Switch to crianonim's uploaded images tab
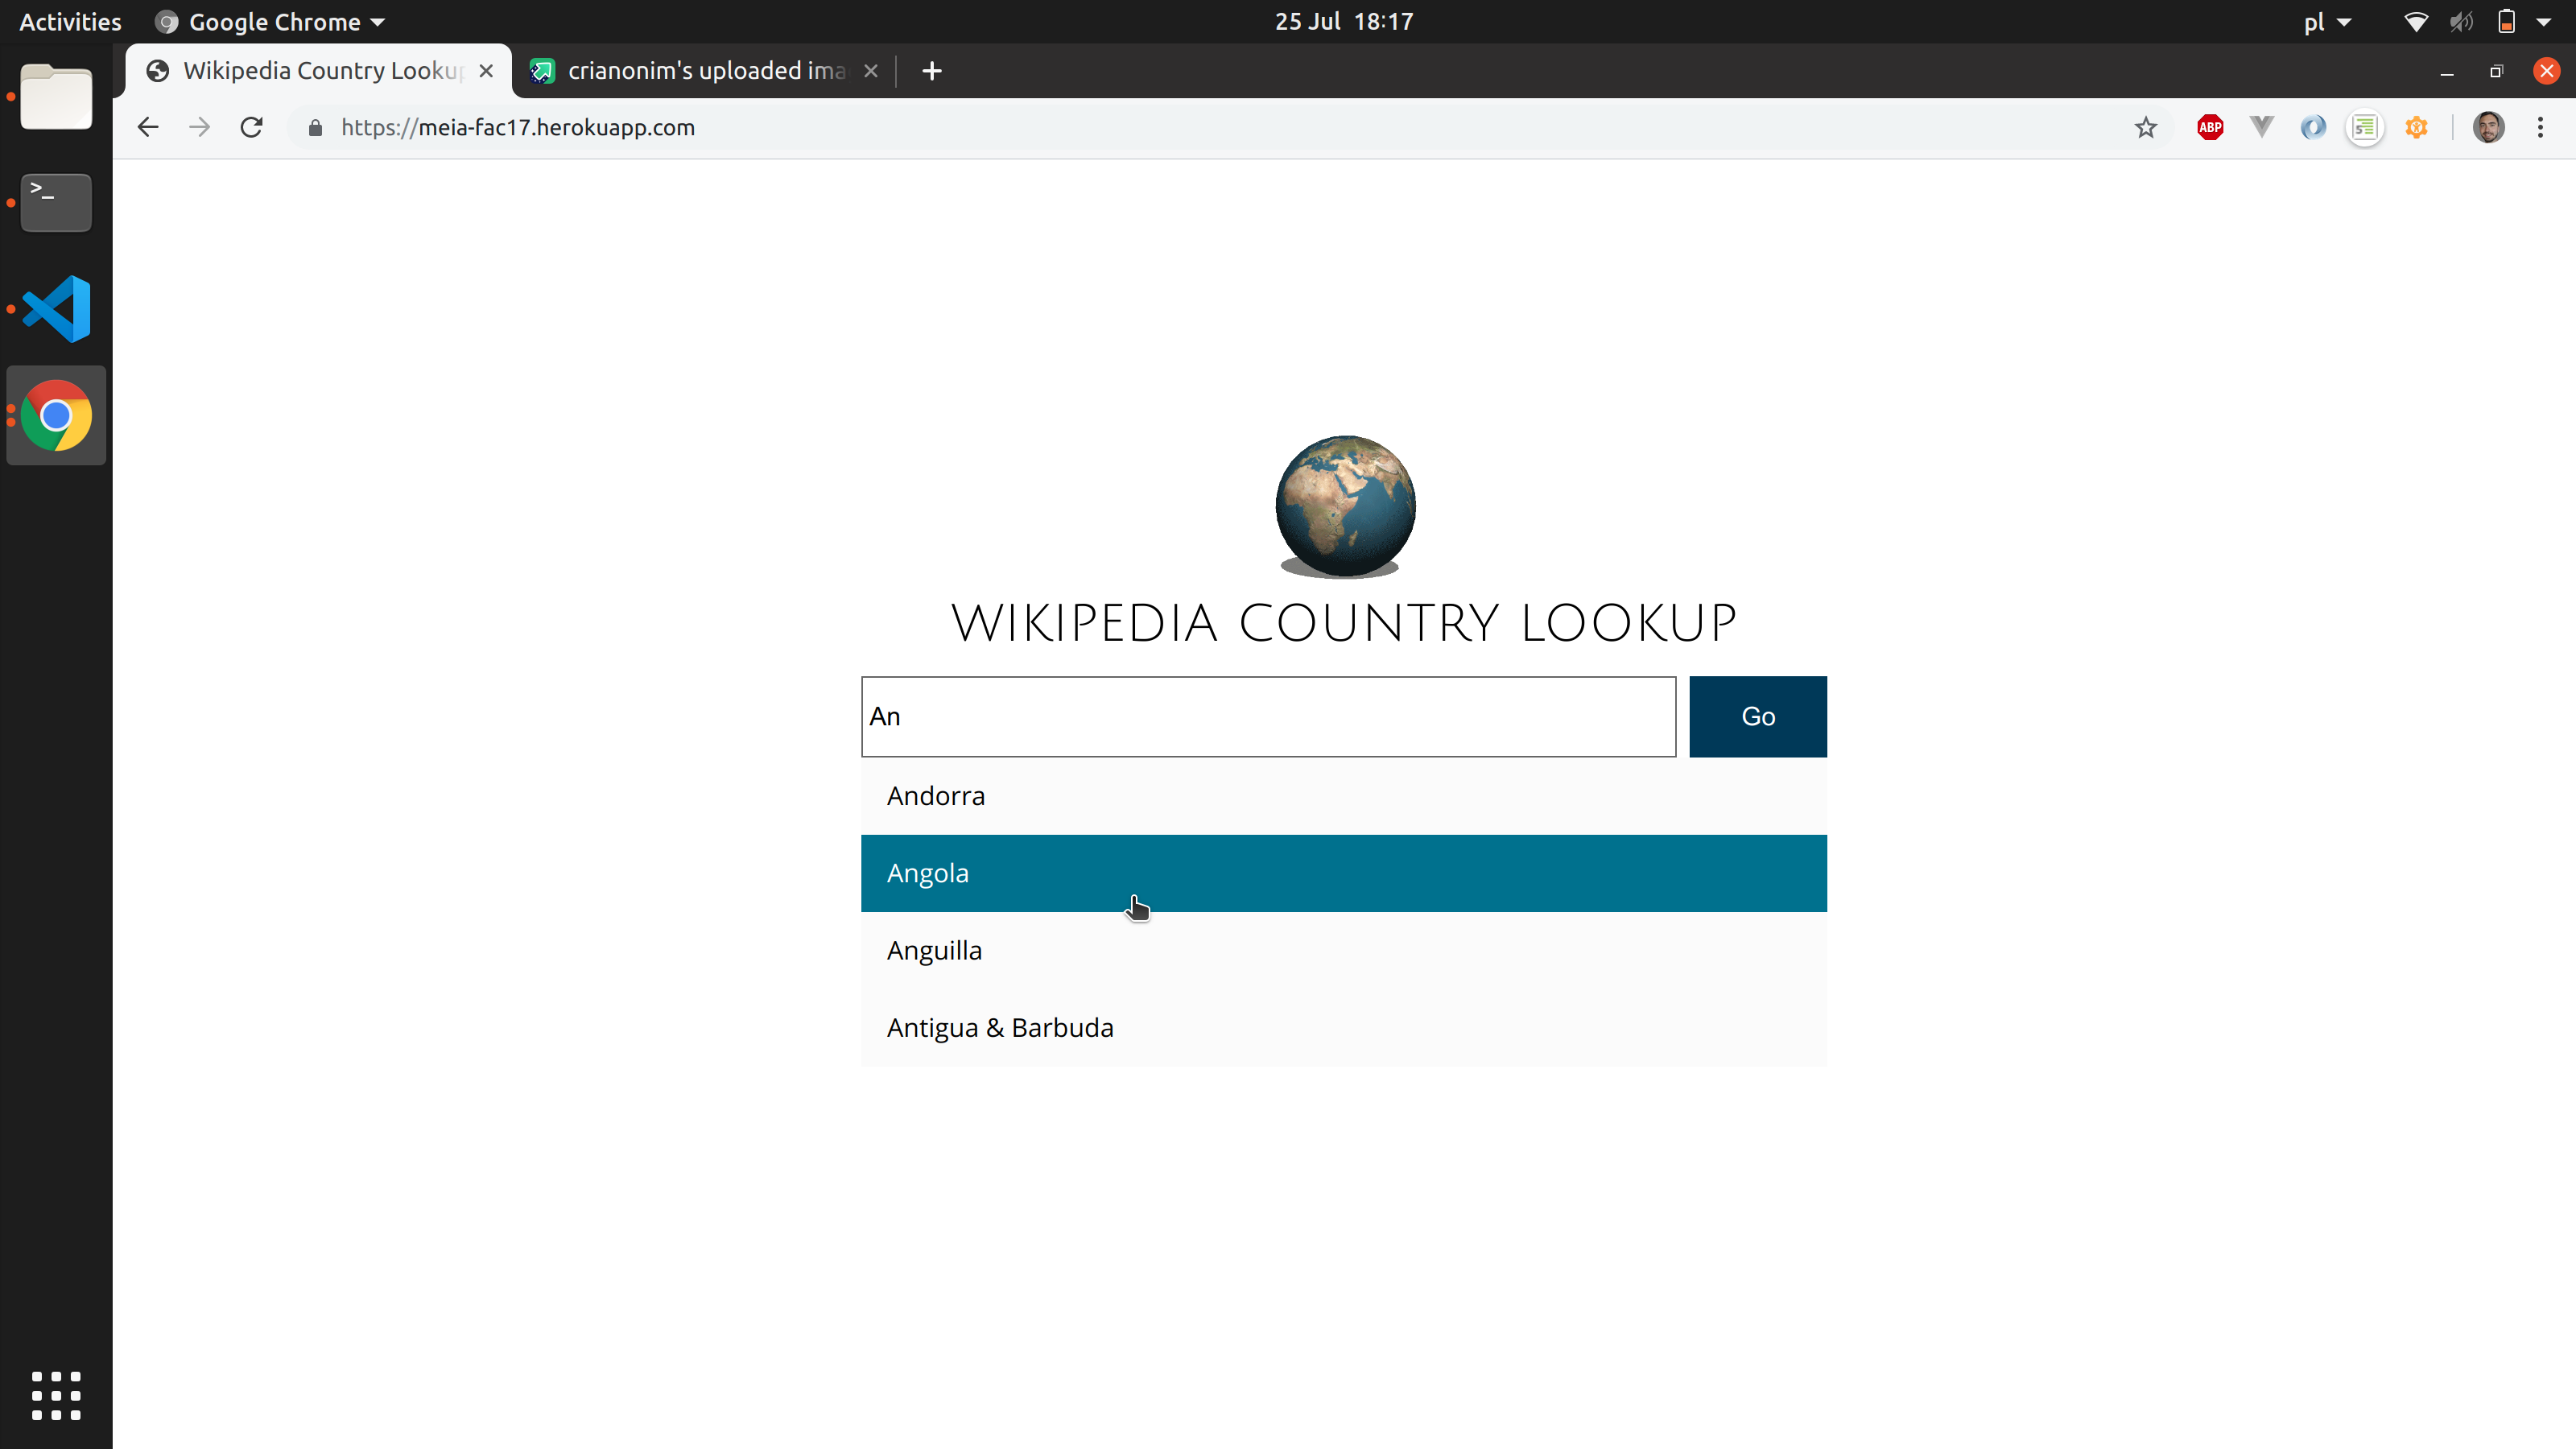 pos(705,71)
